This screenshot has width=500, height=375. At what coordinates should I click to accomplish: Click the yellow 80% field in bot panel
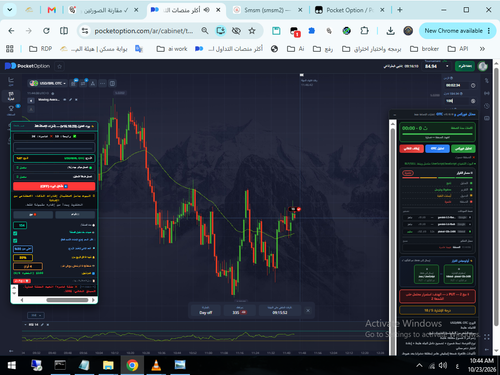click(x=23, y=257)
